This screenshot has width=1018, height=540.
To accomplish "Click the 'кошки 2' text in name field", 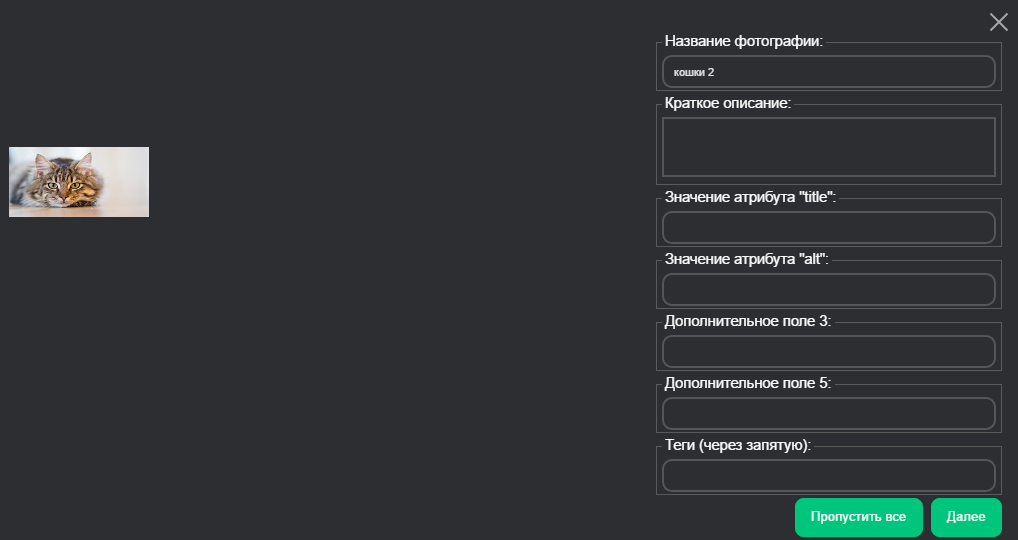I will 694,73.
